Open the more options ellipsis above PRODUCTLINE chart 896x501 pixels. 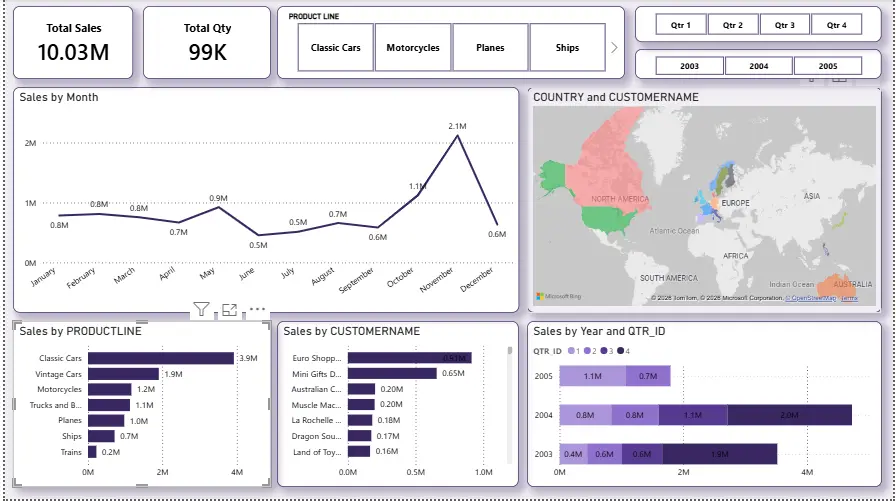tap(257, 309)
